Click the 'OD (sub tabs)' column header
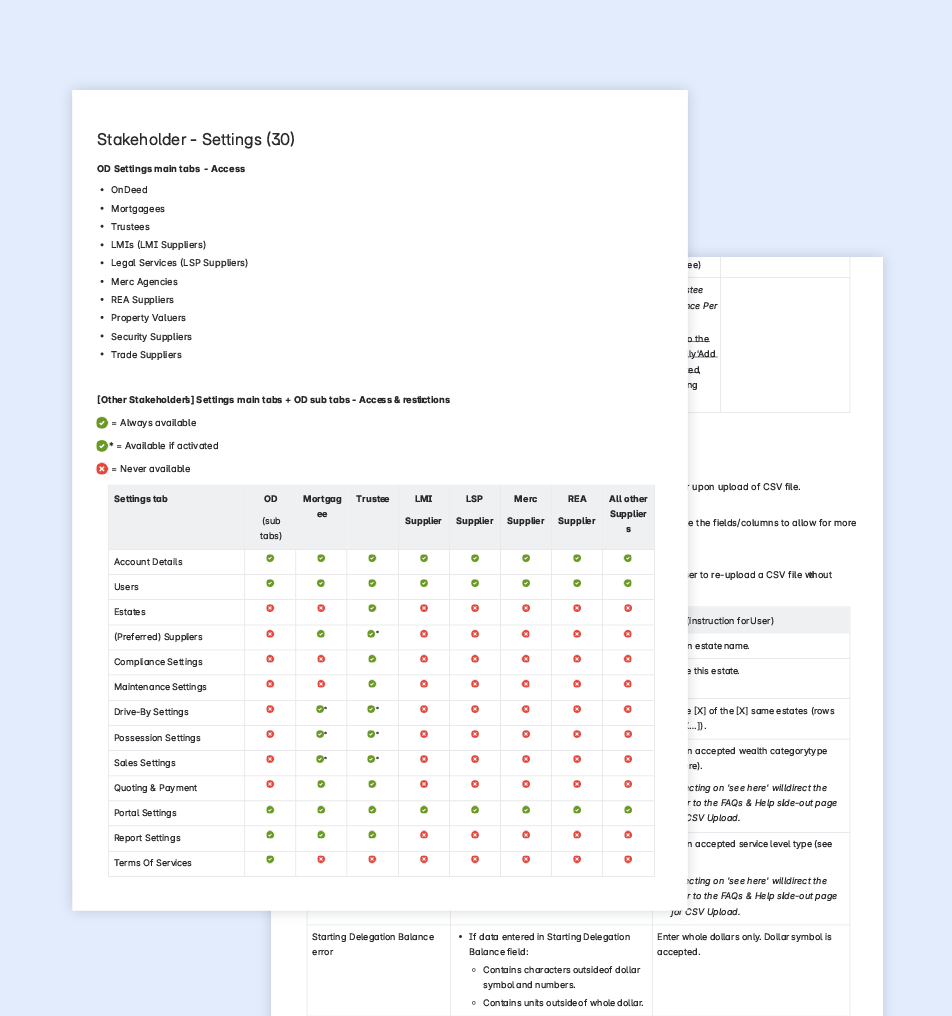 270,517
